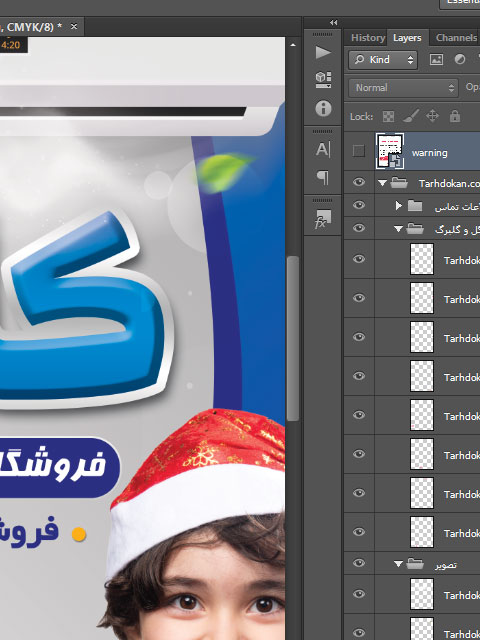Show the warning layer via visibility box
Screen dimensions: 480x640
coord(358,151)
